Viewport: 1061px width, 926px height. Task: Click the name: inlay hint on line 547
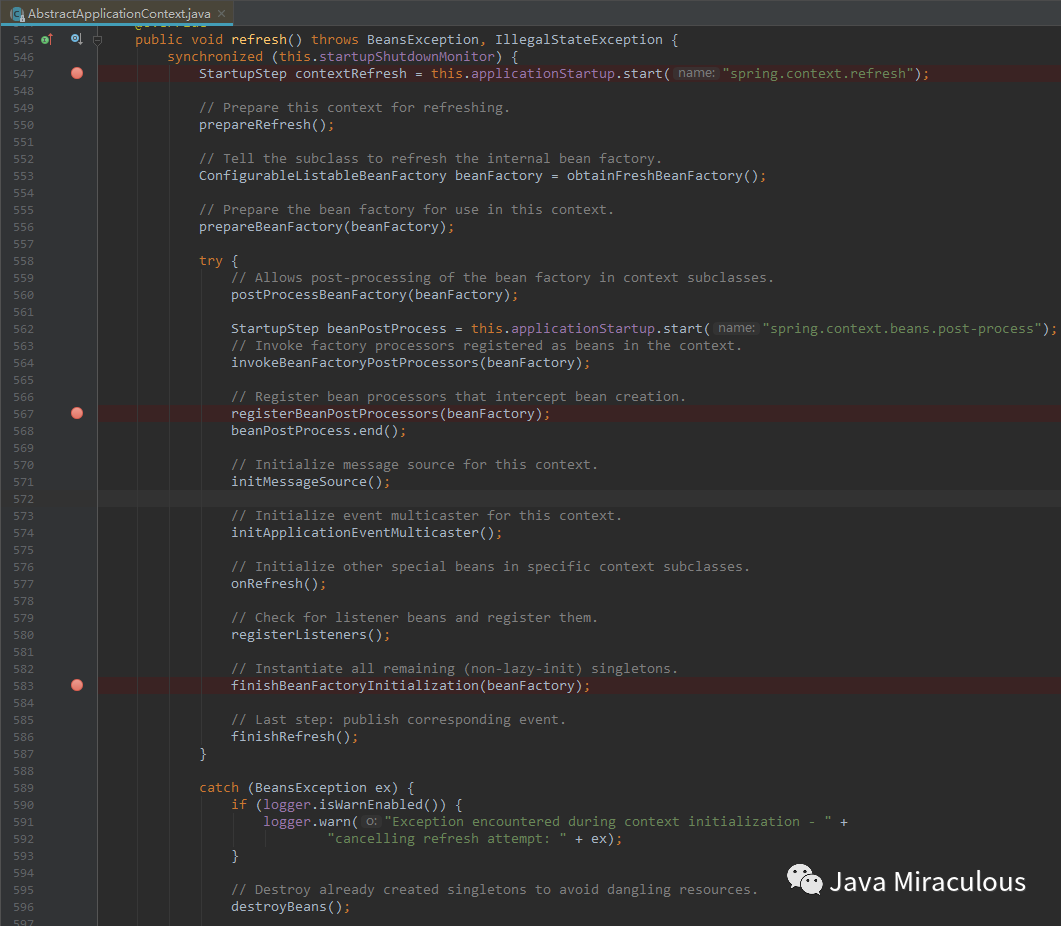click(x=696, y=73)
